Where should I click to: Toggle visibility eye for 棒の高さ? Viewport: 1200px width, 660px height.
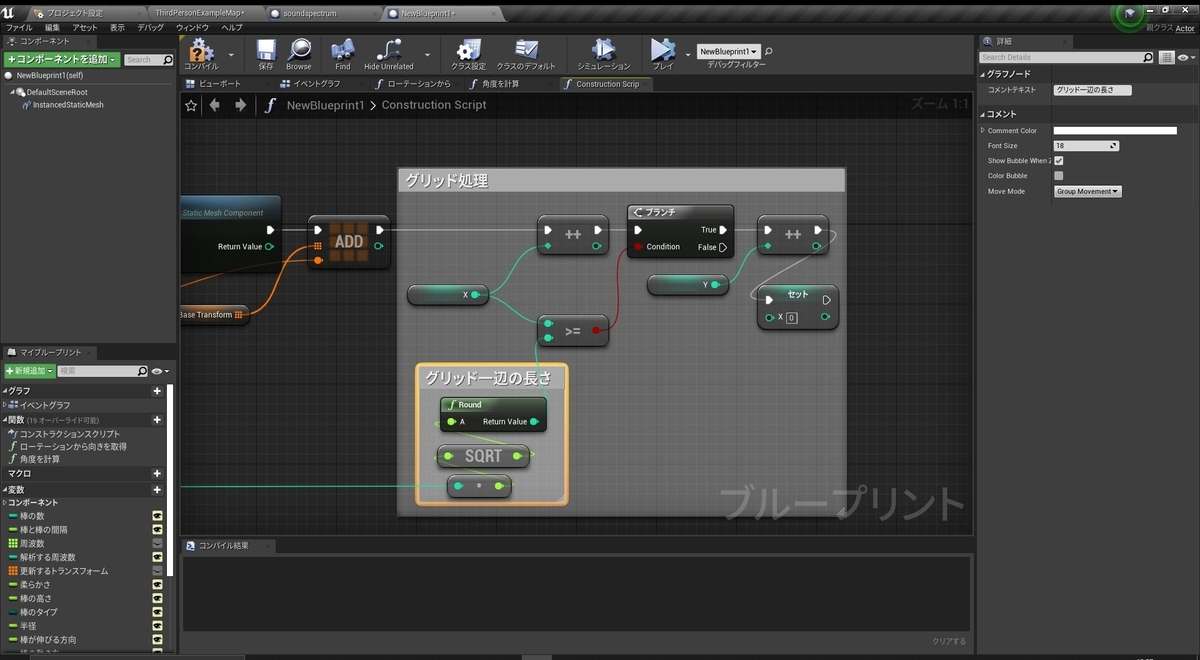[157, 598]
